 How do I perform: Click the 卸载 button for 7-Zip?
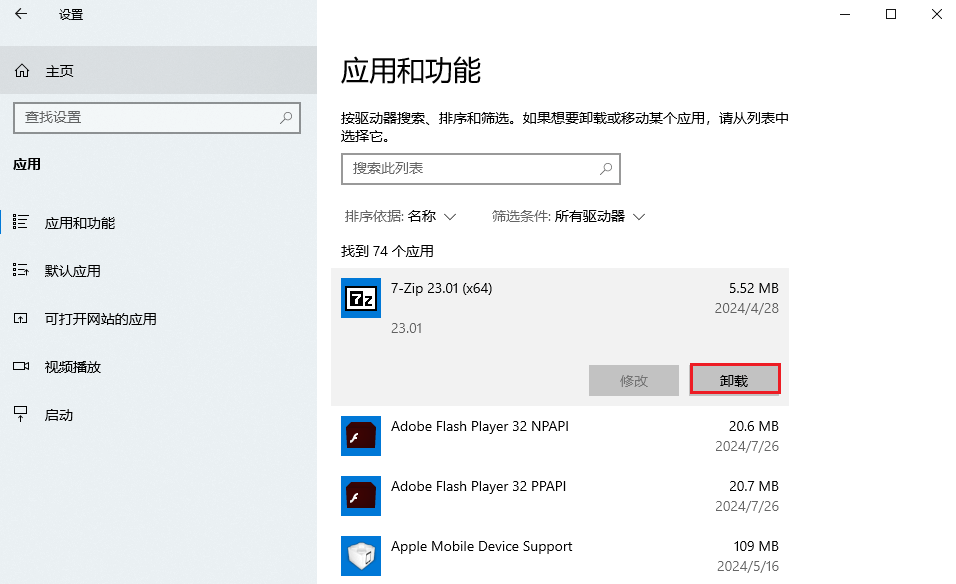coord(735,379)
